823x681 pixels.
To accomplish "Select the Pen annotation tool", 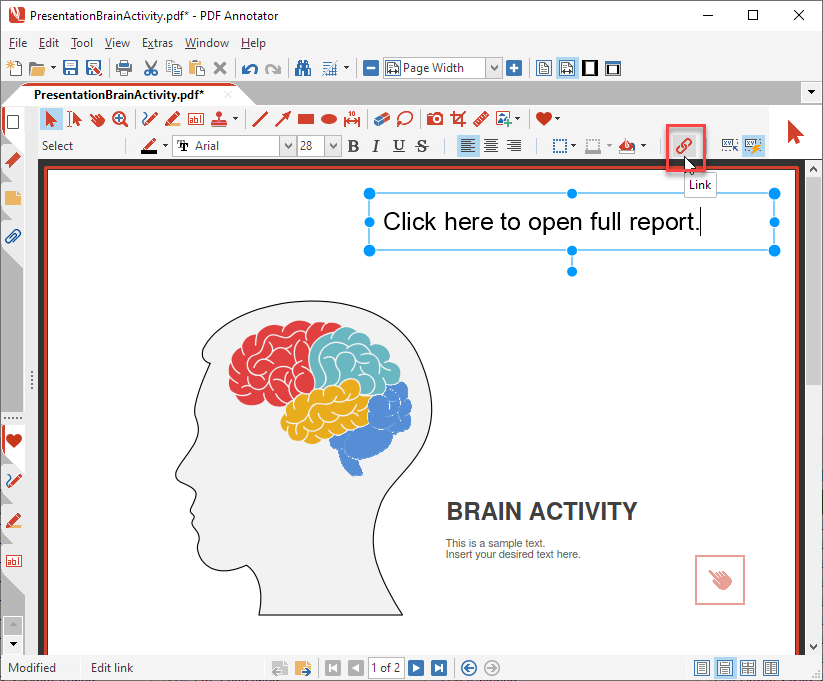I will pos(148,118).
